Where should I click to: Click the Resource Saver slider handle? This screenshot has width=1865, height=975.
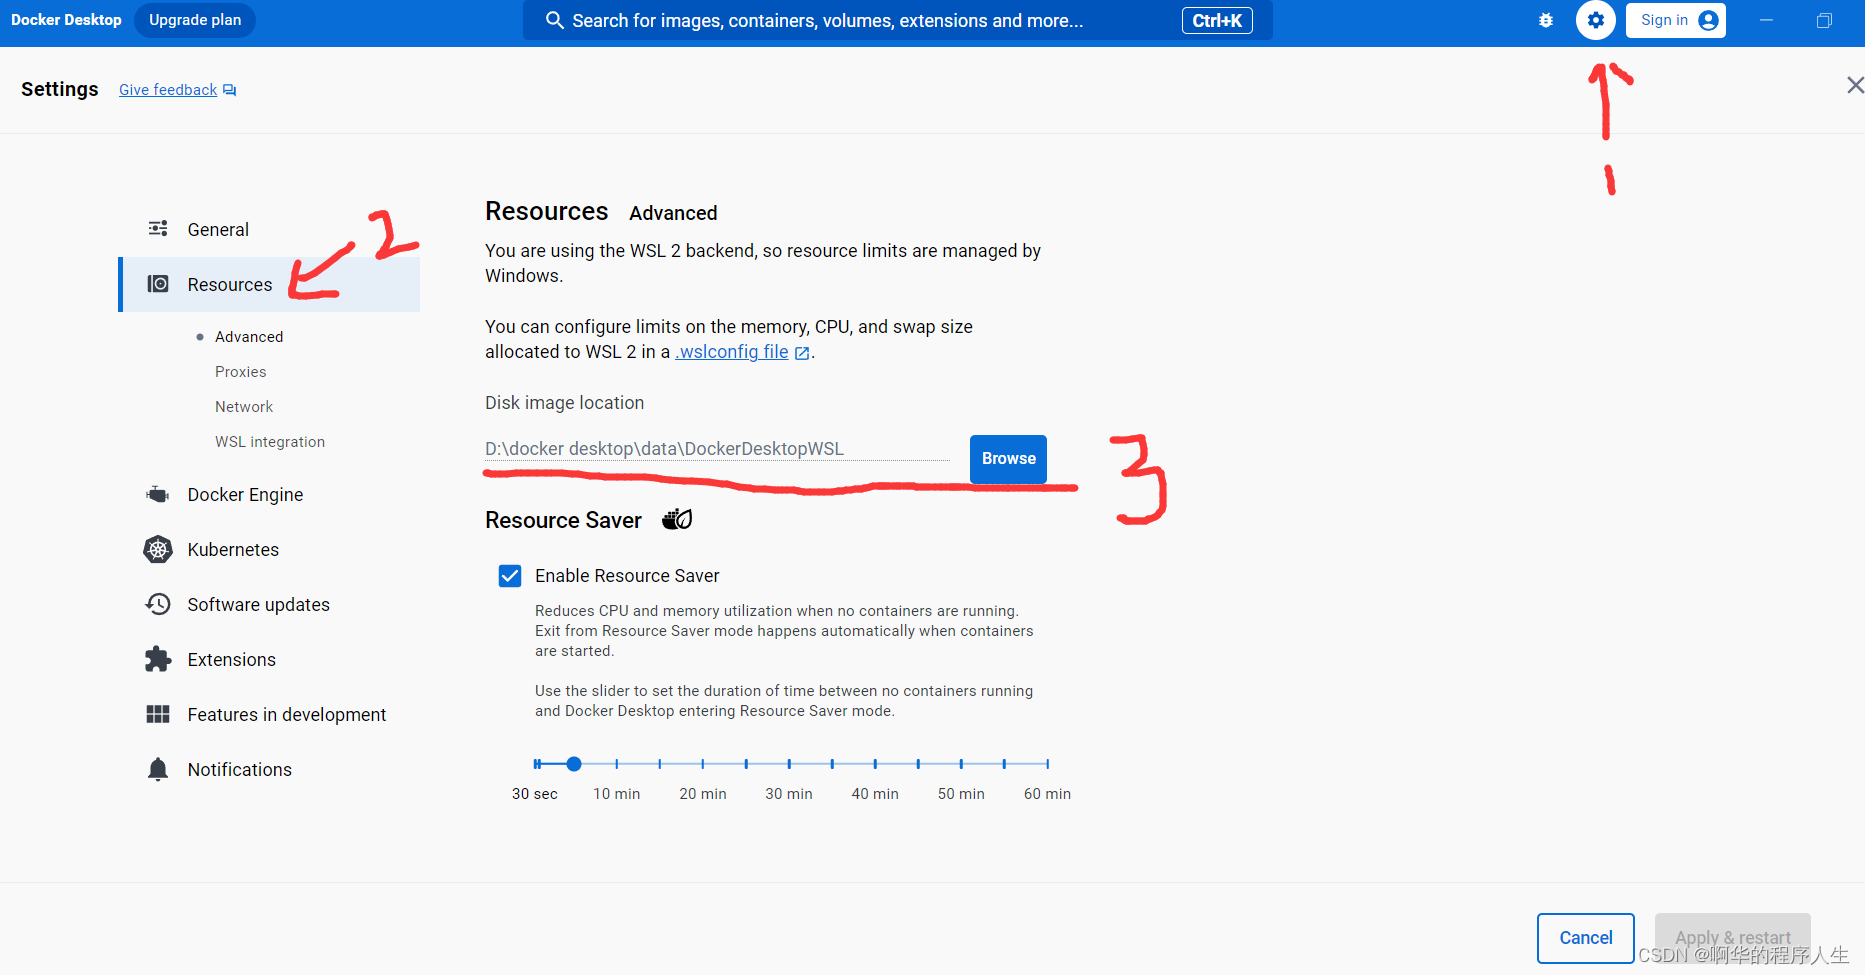[x=574, y=764]
